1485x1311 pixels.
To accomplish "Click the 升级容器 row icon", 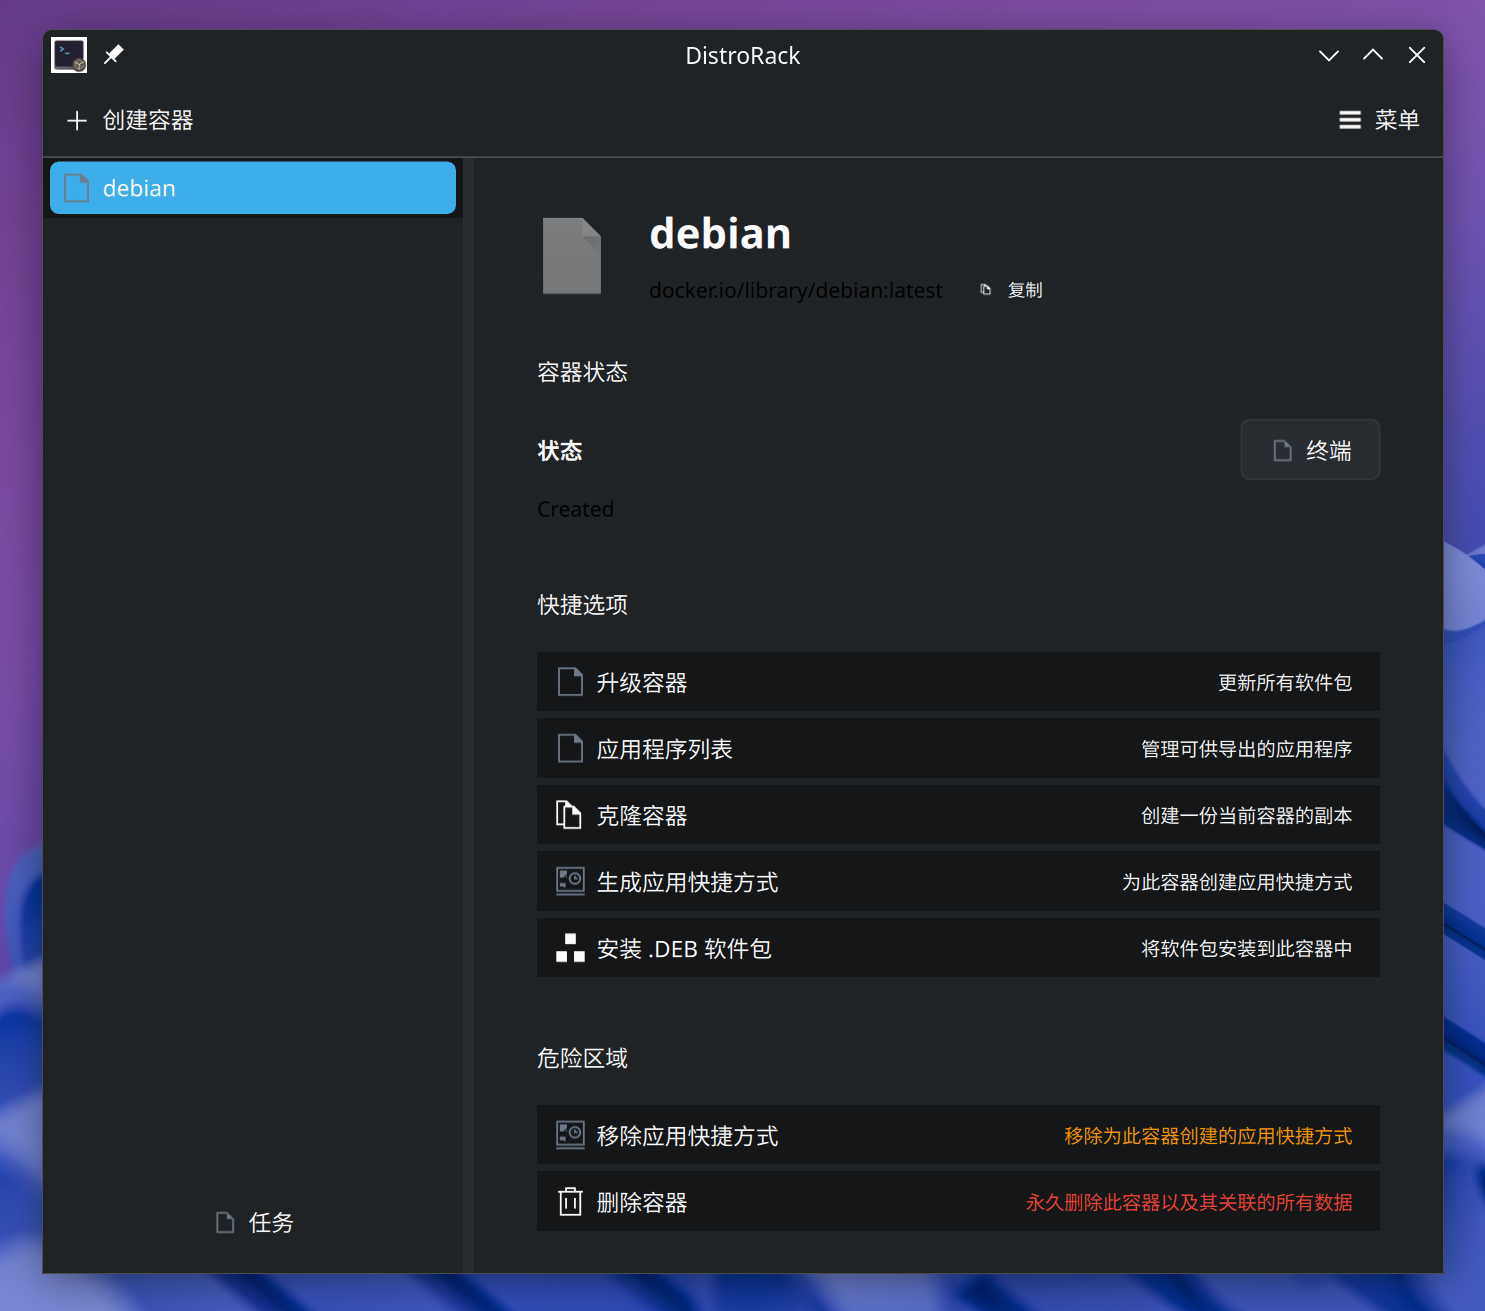I will coord(570,682).
